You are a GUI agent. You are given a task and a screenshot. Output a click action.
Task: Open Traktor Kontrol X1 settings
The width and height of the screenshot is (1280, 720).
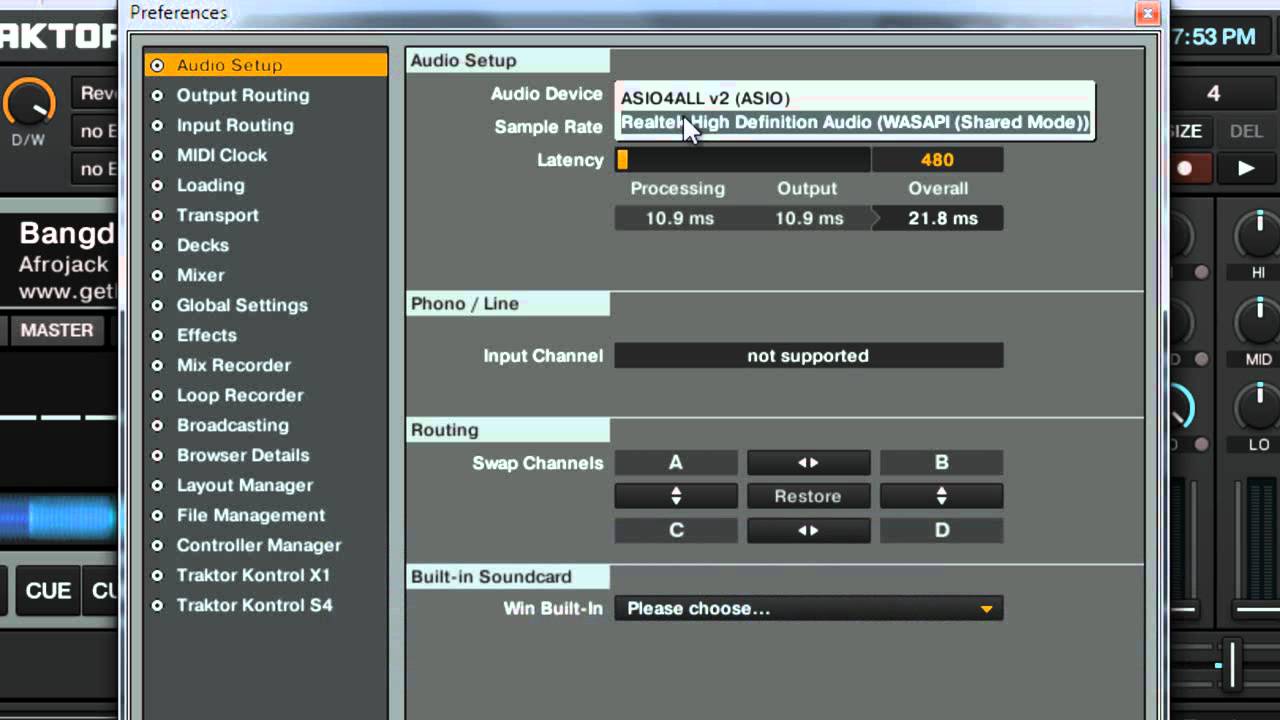tap(253, 575)
